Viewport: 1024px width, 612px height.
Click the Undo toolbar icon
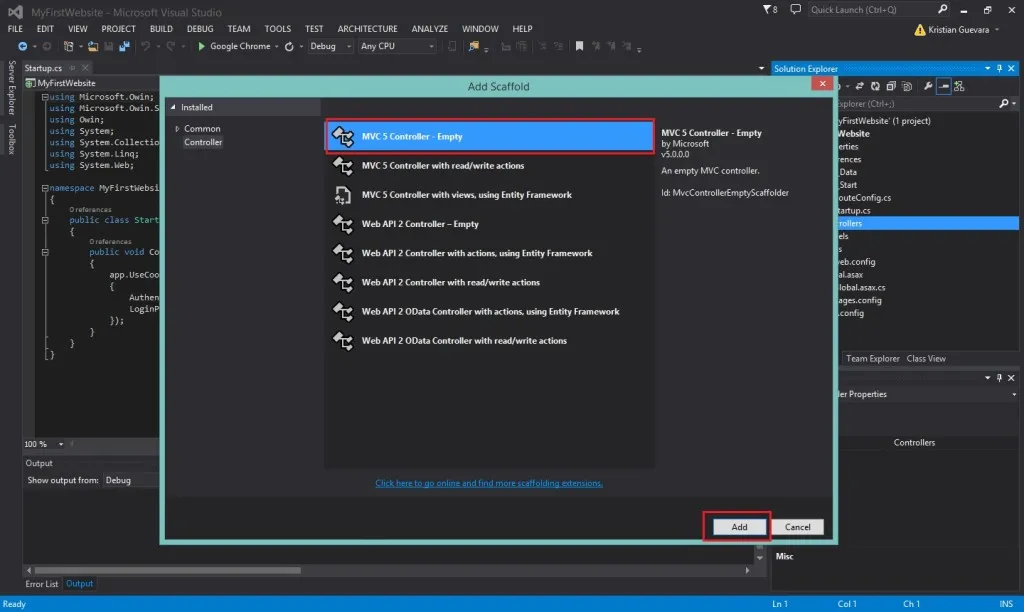146,46
